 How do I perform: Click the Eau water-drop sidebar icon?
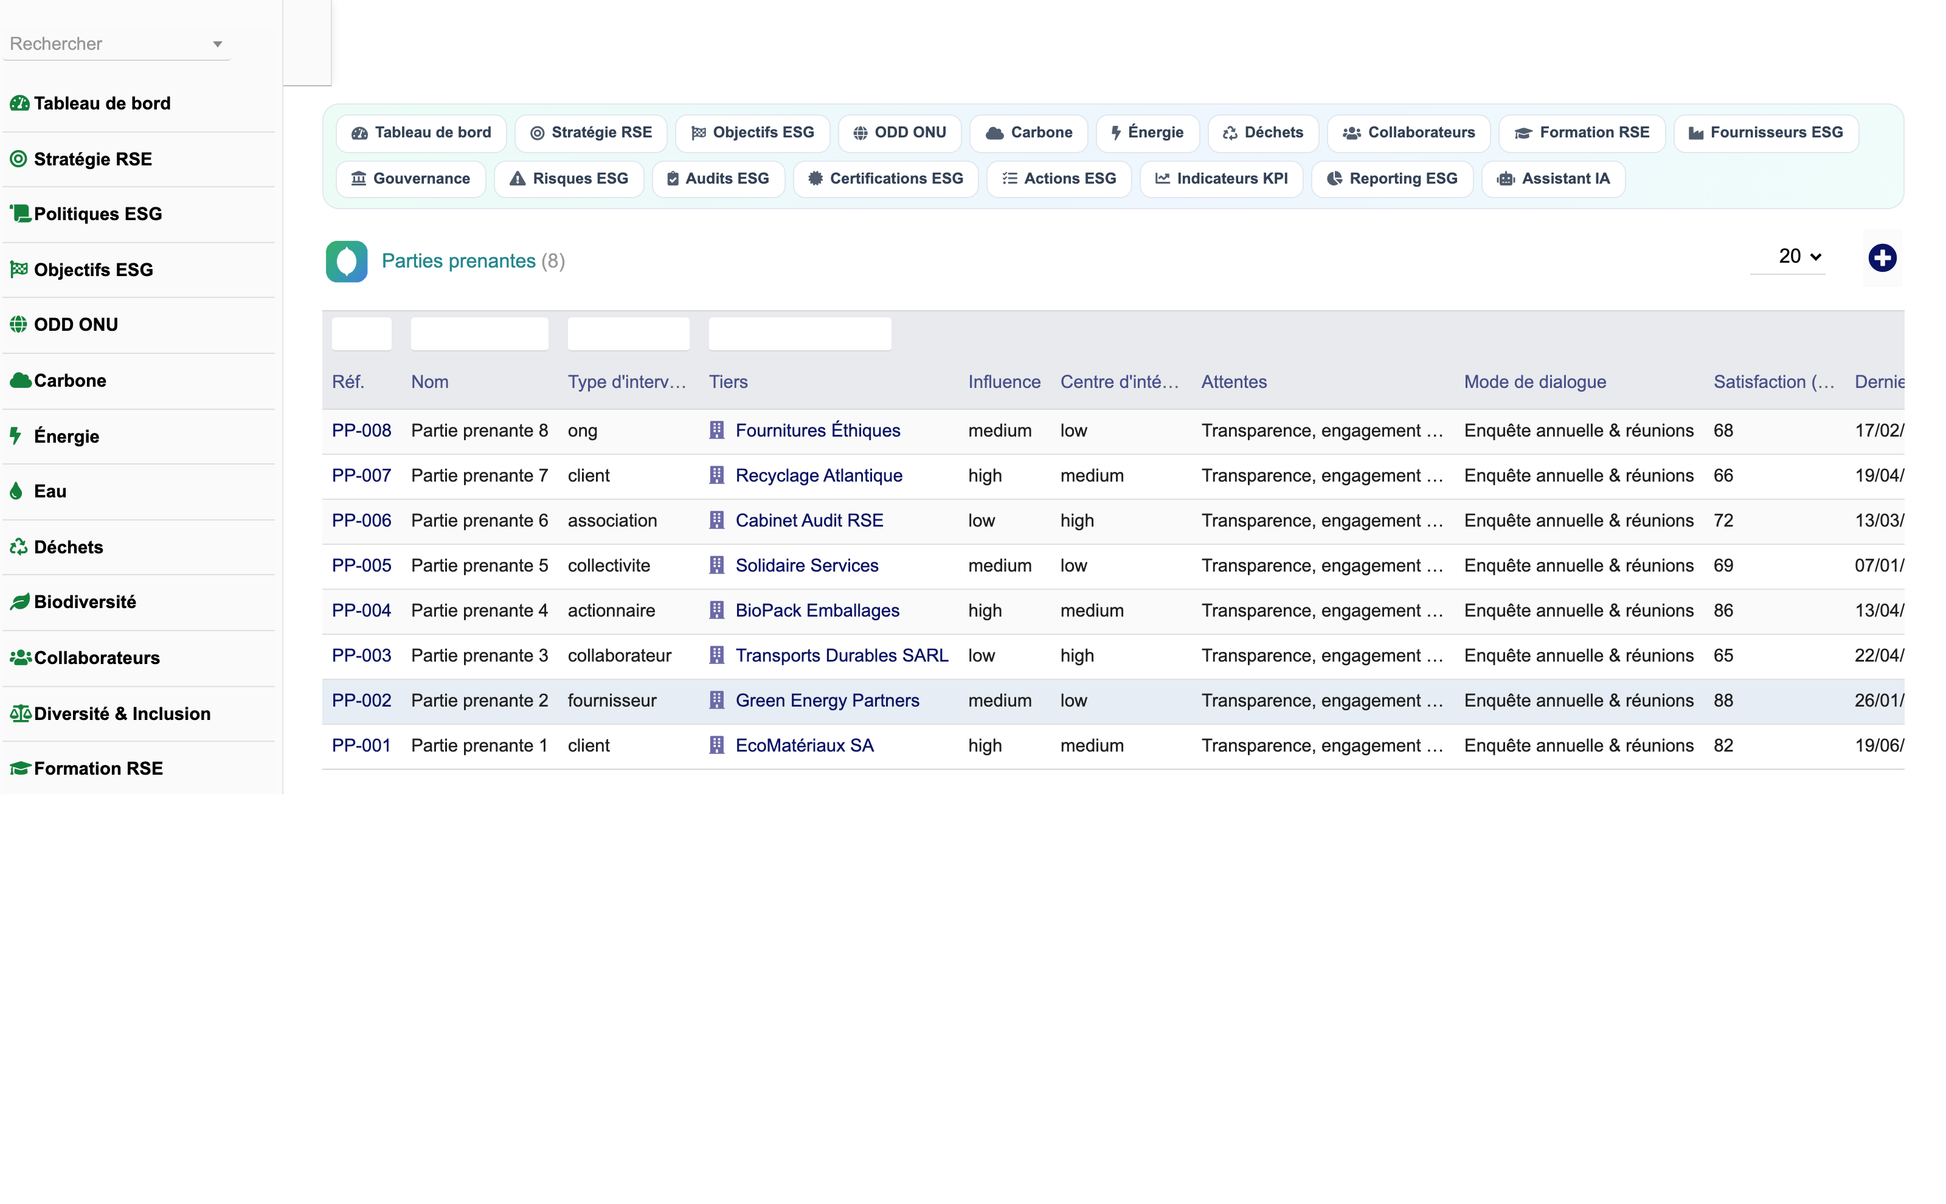click(x=16, y=491)
